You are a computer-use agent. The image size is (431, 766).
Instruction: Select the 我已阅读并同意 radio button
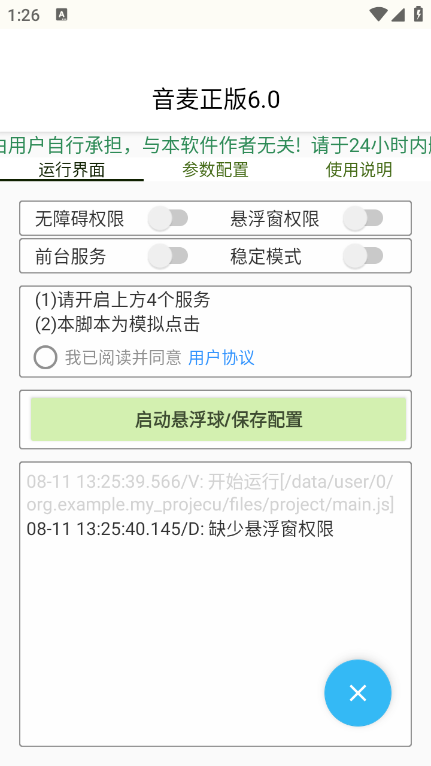tap(45, 357)
